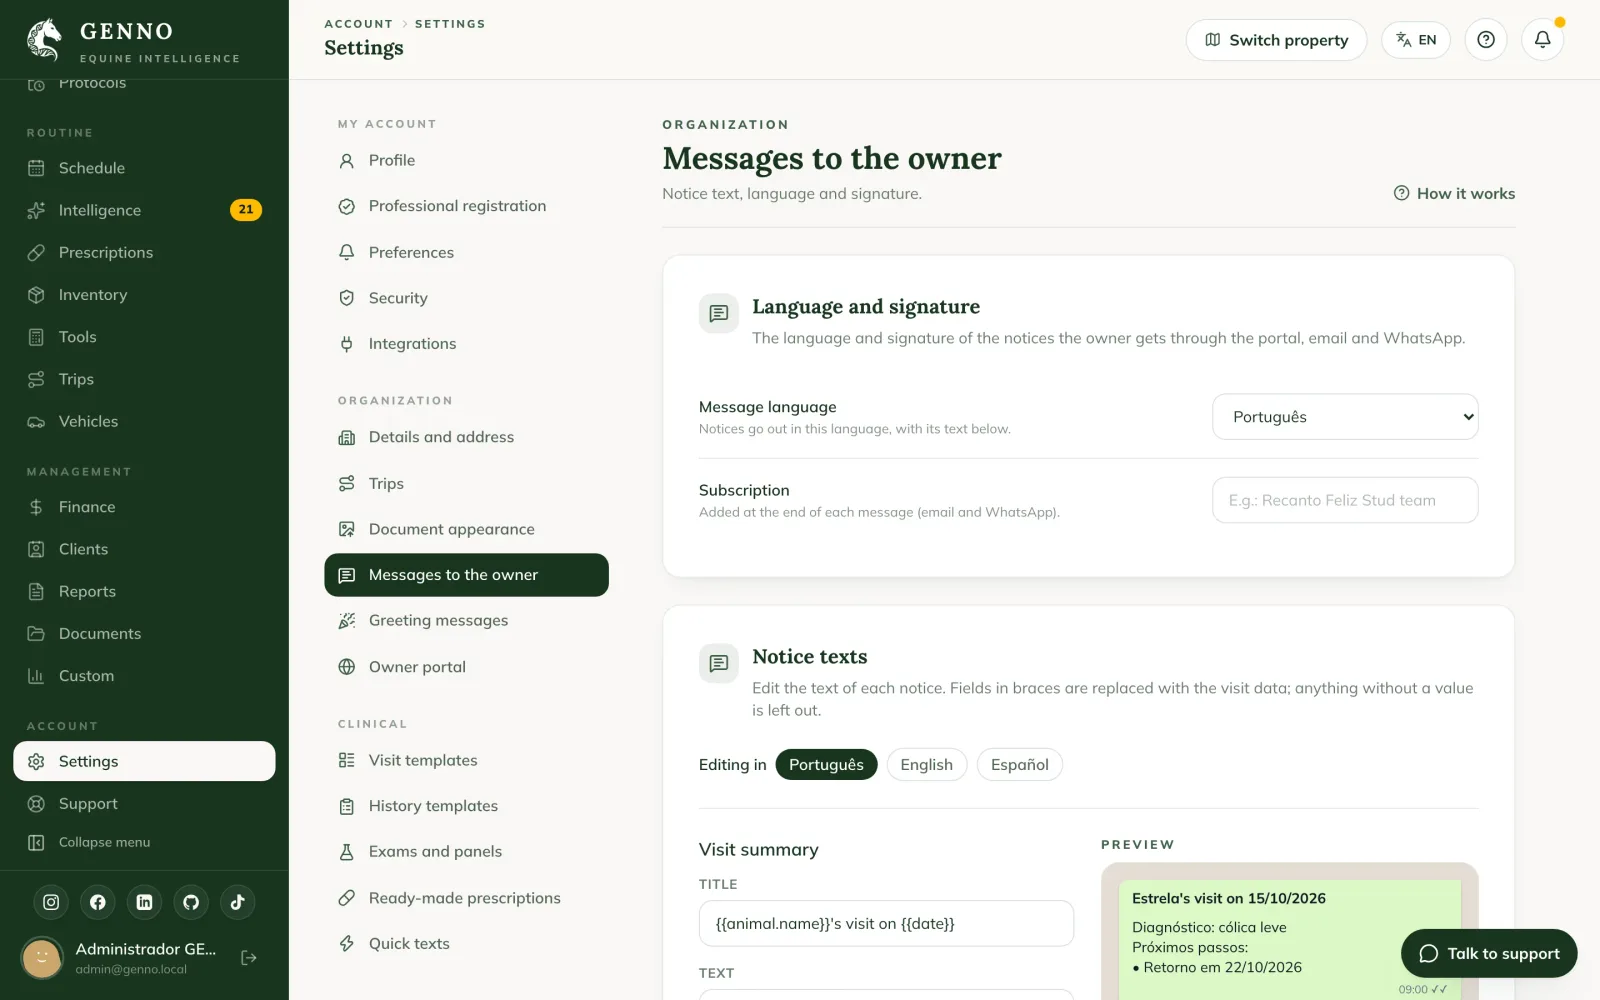Image resolution: width=1600 pixels, height=1000 pixels.
Task: Open the EN language switcher
Action: tap(1416, 40)
